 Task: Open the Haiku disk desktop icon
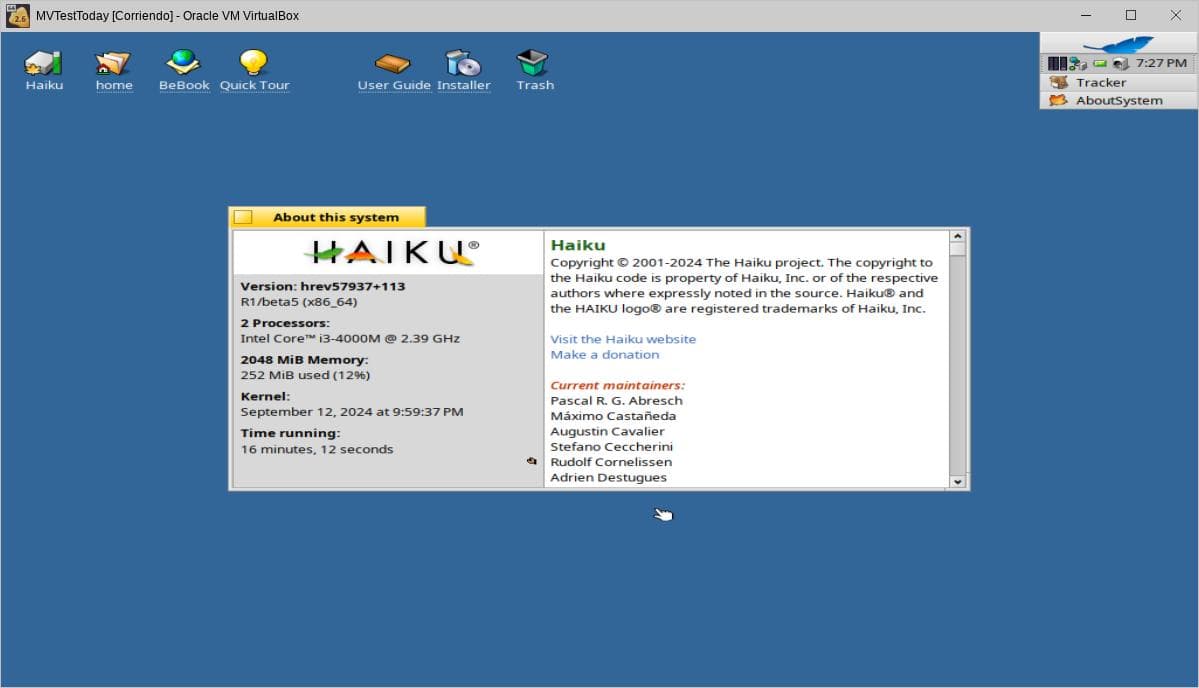(x=44, y=63)
